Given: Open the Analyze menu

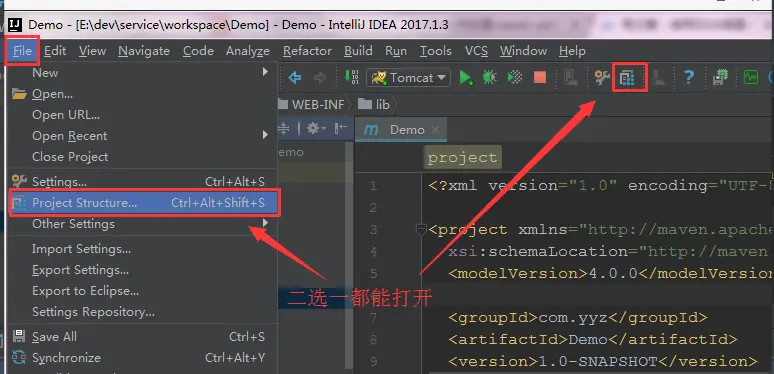Looking at the screenshot, I should pyautogui.click(x=248, y=51).
